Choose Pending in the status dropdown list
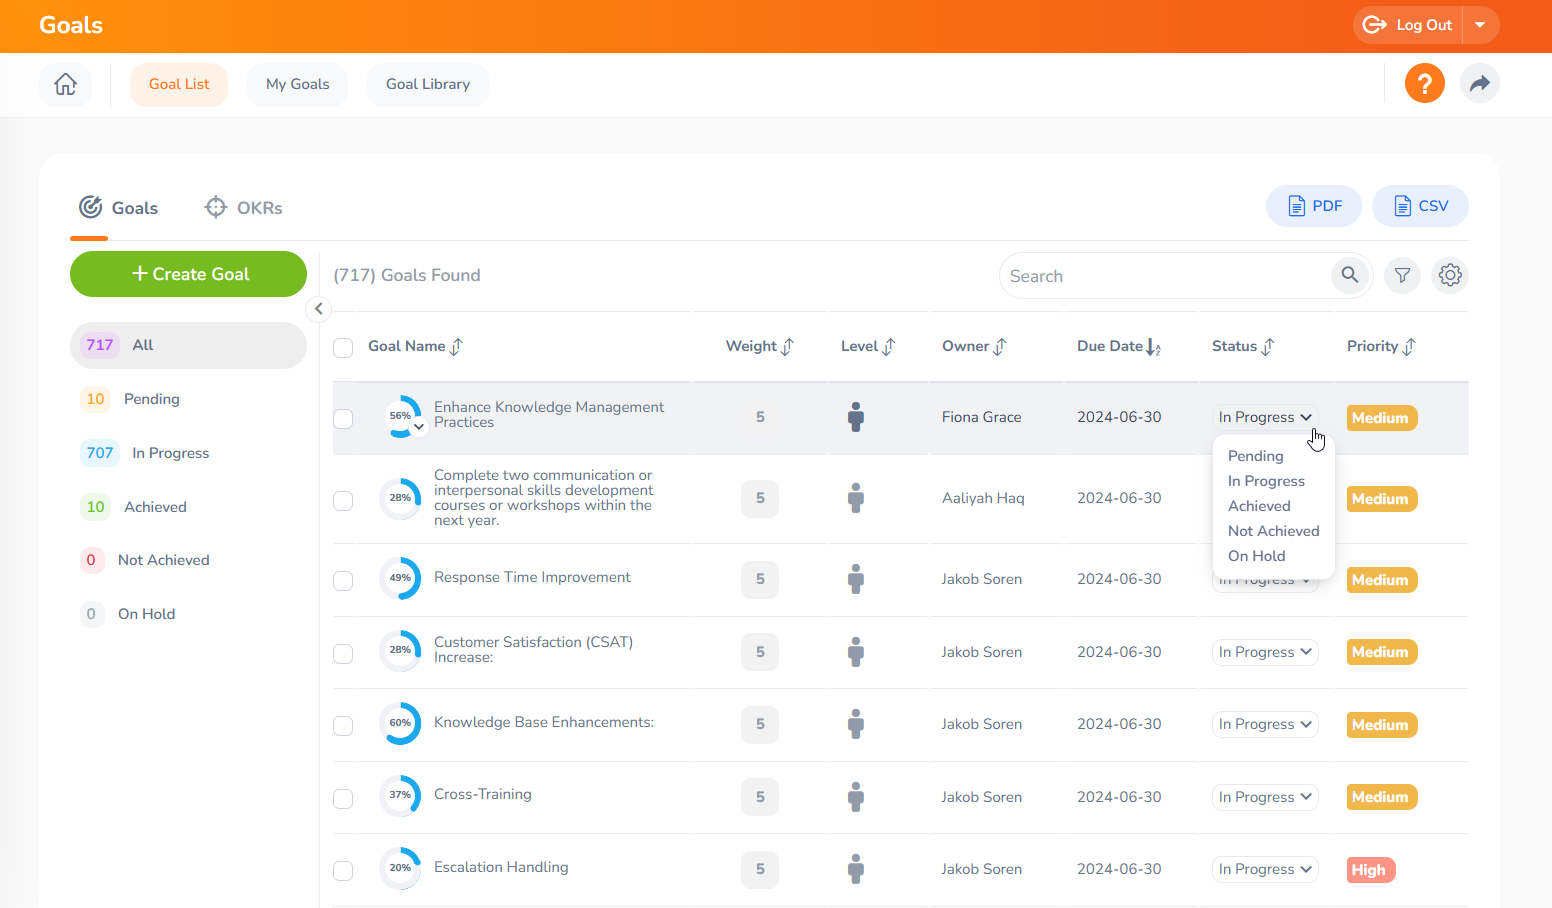Screen dimensions: 1552x908 tap(1255, 456)
